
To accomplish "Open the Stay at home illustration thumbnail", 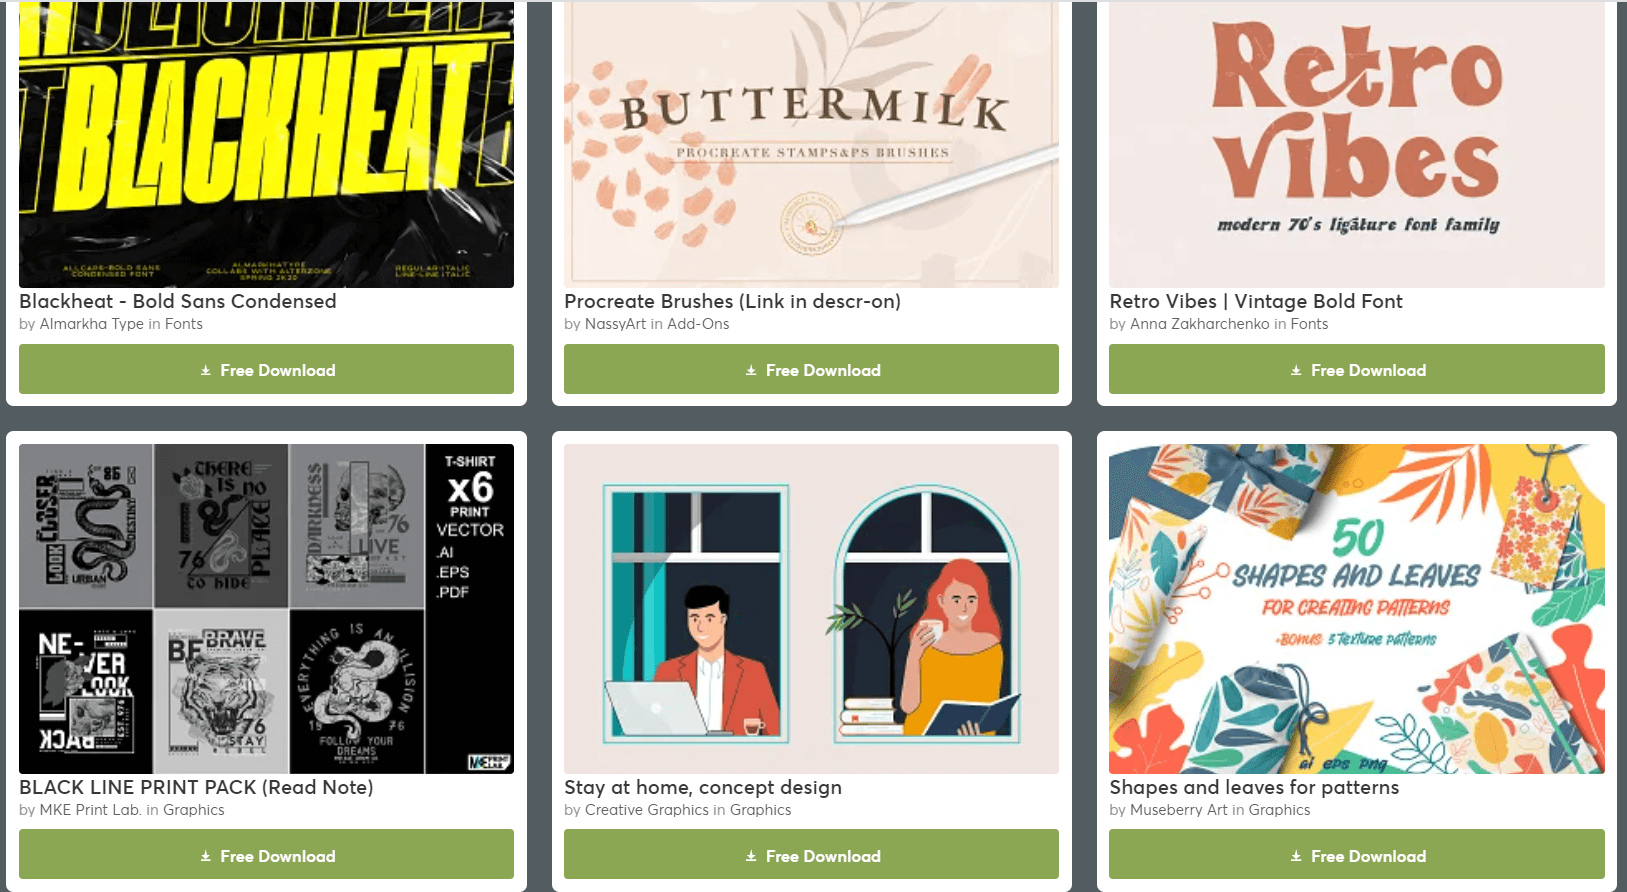I will click(x=811, y=609).
